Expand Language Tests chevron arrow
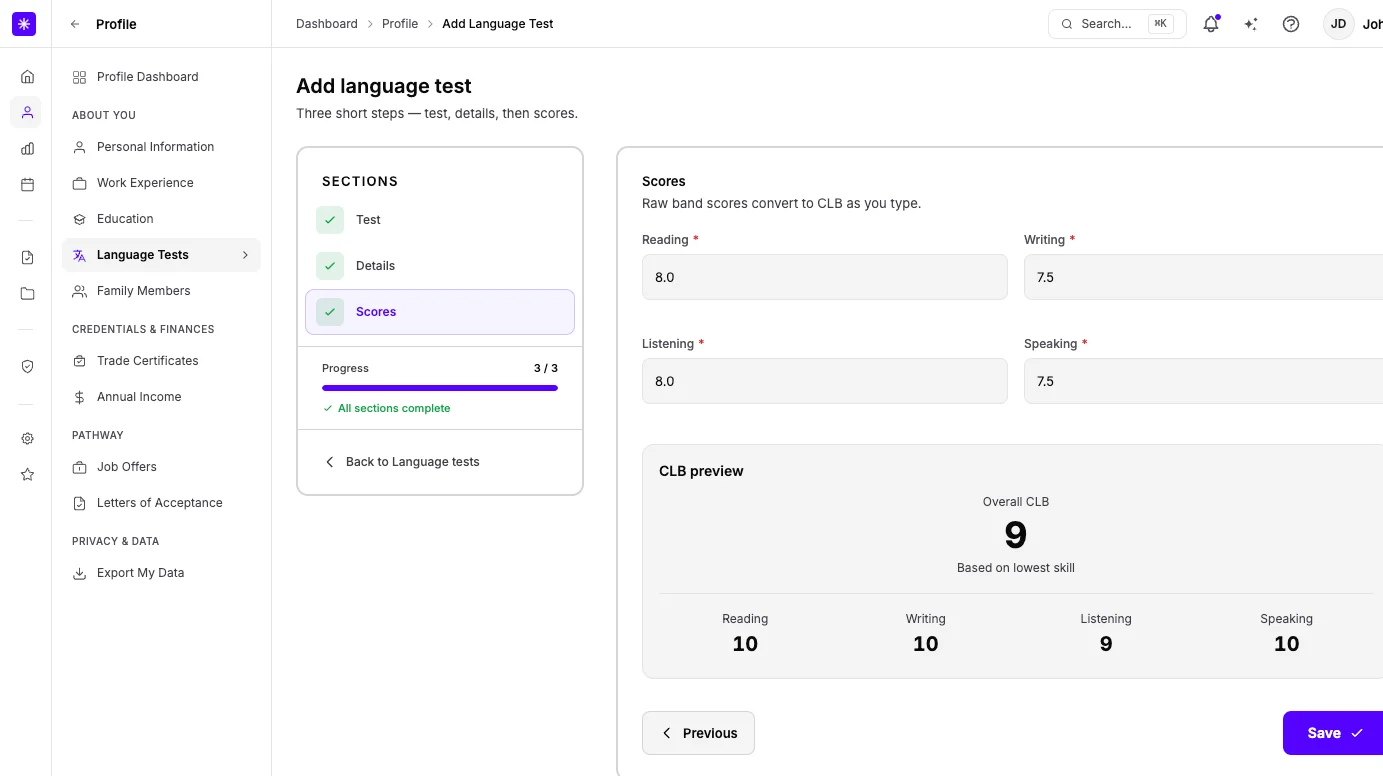Viewport: 1383px width, 776px height. (x=245, y=255)
